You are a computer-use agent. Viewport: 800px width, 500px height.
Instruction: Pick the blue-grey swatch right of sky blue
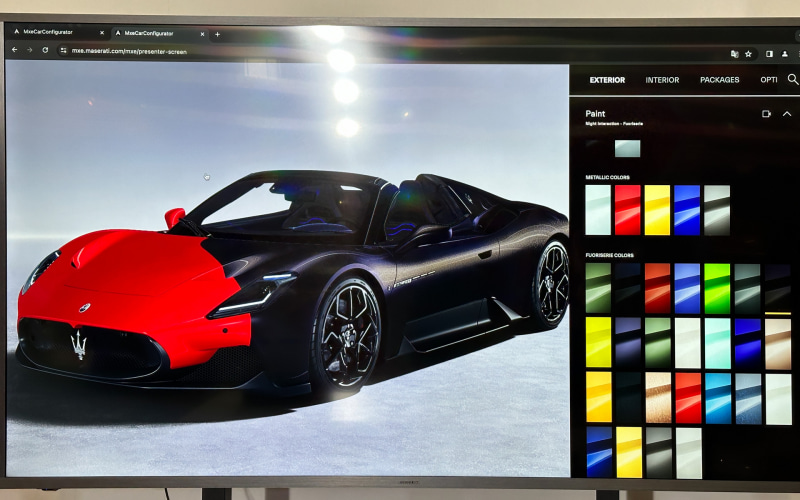pyautogui.click(x=748, y=399)
